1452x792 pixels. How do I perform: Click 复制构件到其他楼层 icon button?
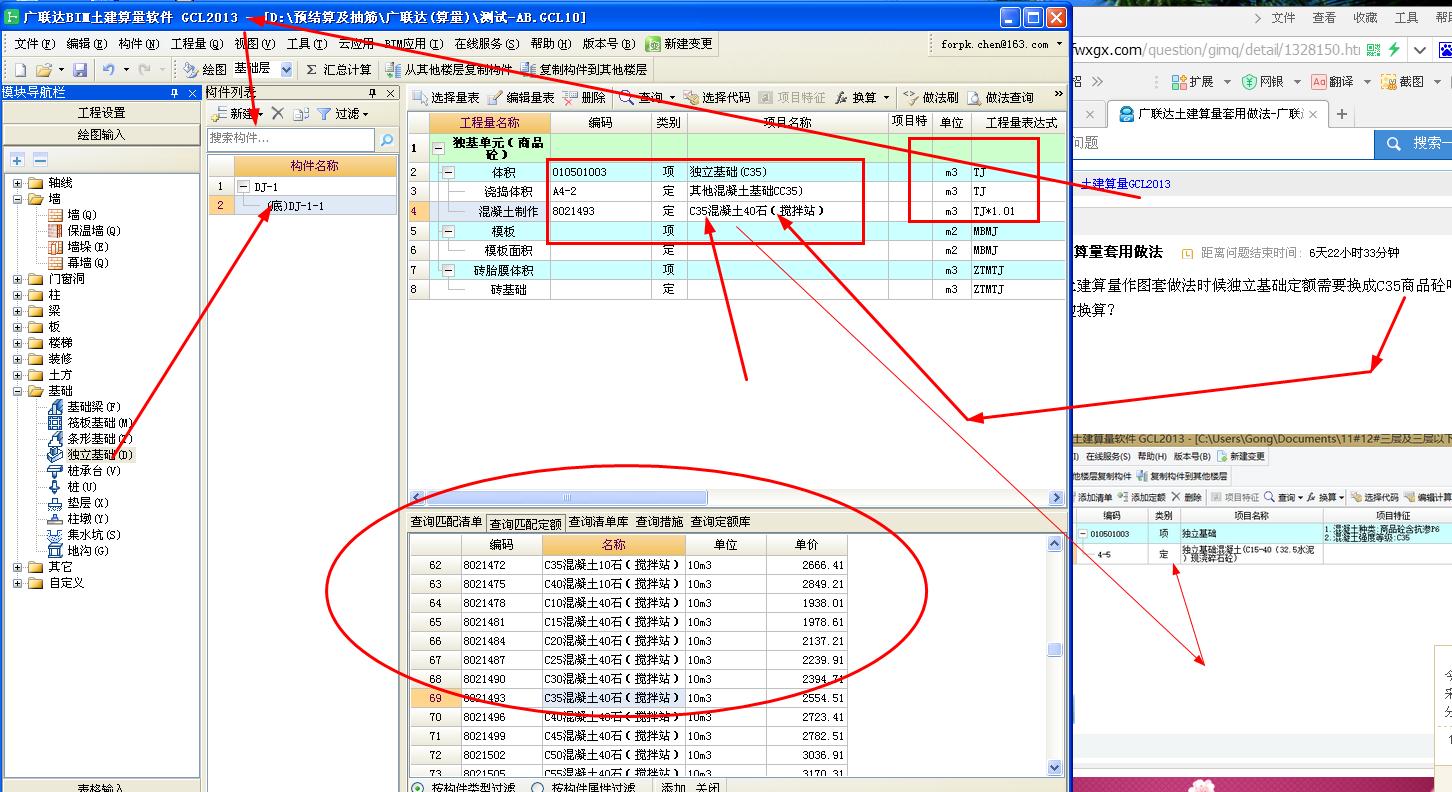[x=583, y=70]
